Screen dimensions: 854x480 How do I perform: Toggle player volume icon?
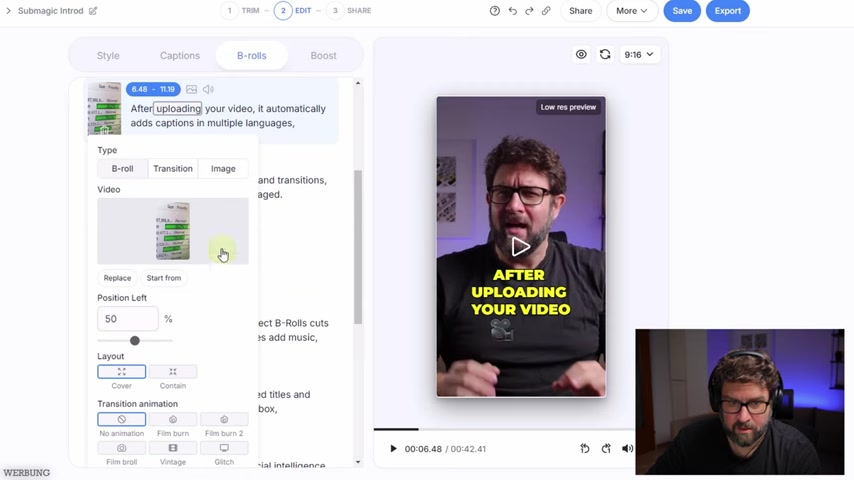pyautogui.click(x=627, y=448)
